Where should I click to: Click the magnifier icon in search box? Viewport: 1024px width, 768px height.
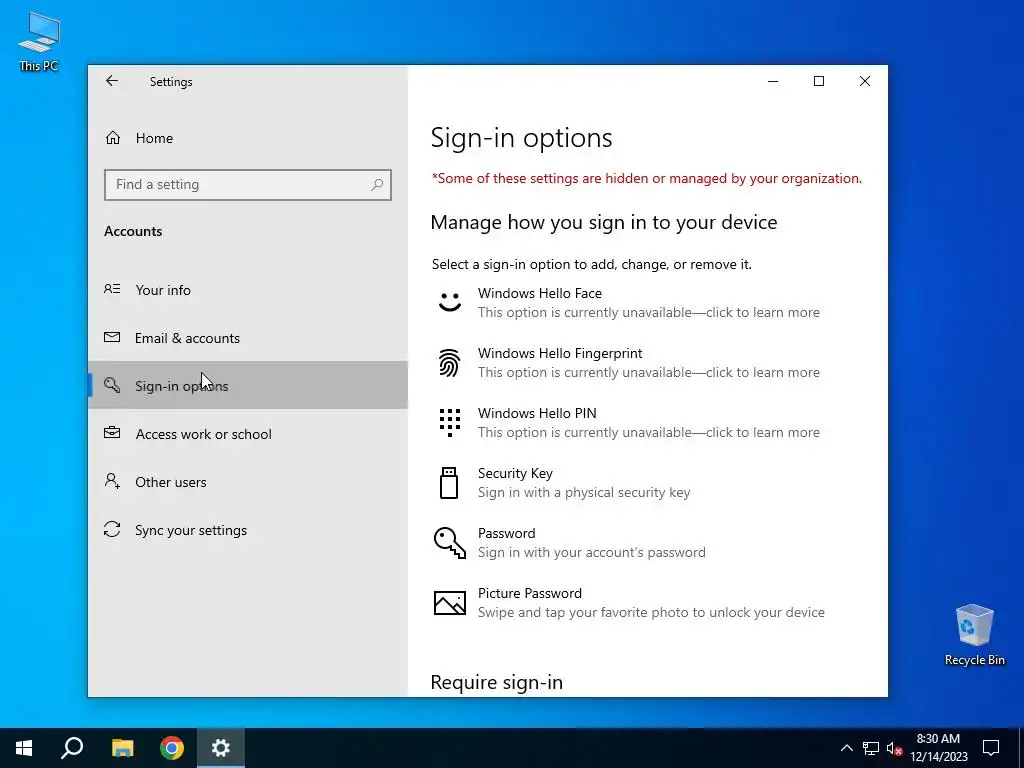[x=377, y=185]
